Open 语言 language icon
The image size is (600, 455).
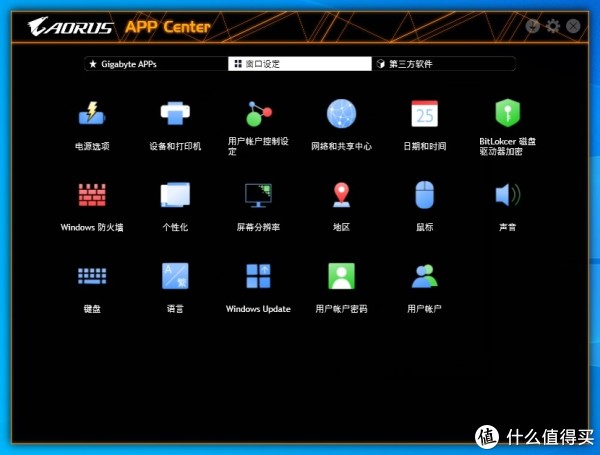click(175, 276)
